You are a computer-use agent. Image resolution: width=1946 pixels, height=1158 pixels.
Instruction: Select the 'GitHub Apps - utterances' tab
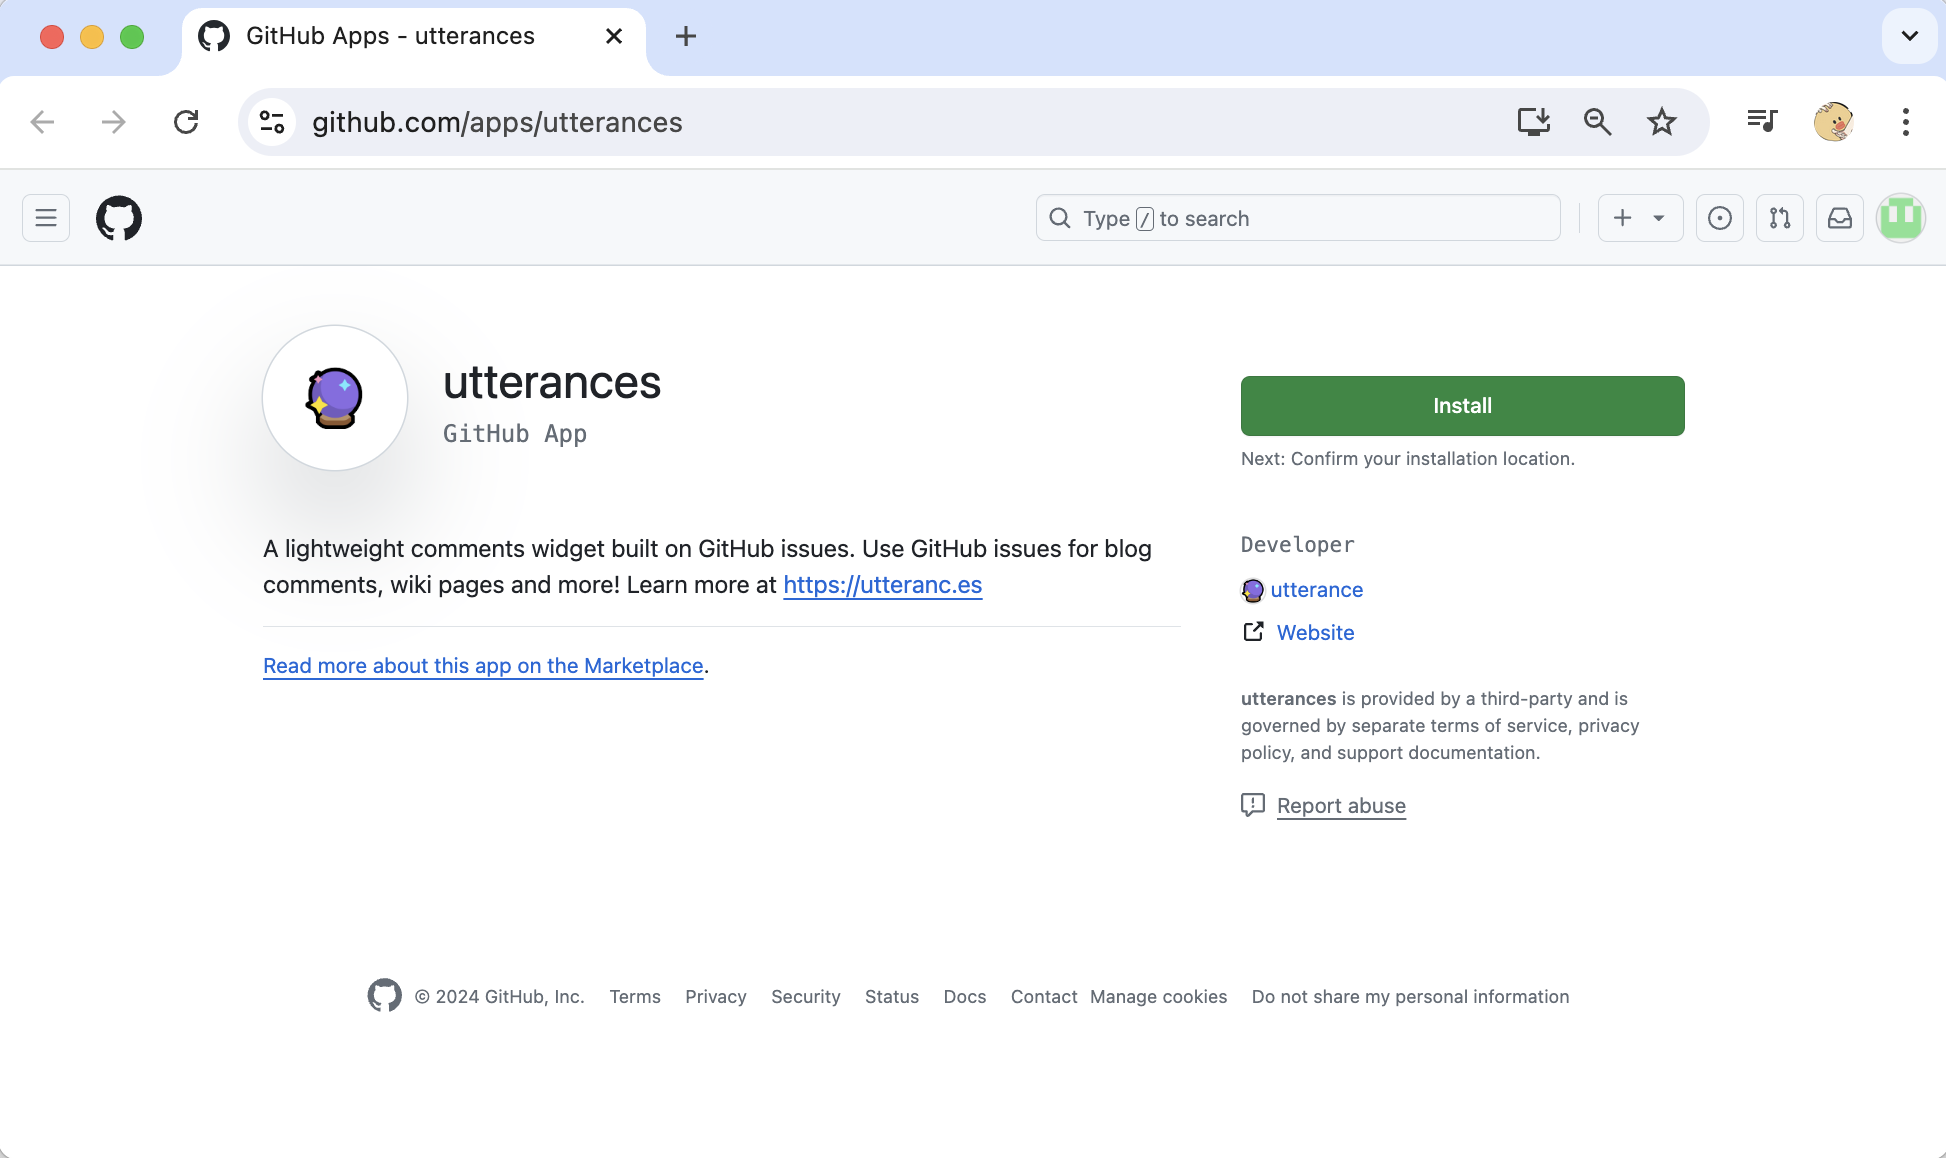click(x=414, y=37)
